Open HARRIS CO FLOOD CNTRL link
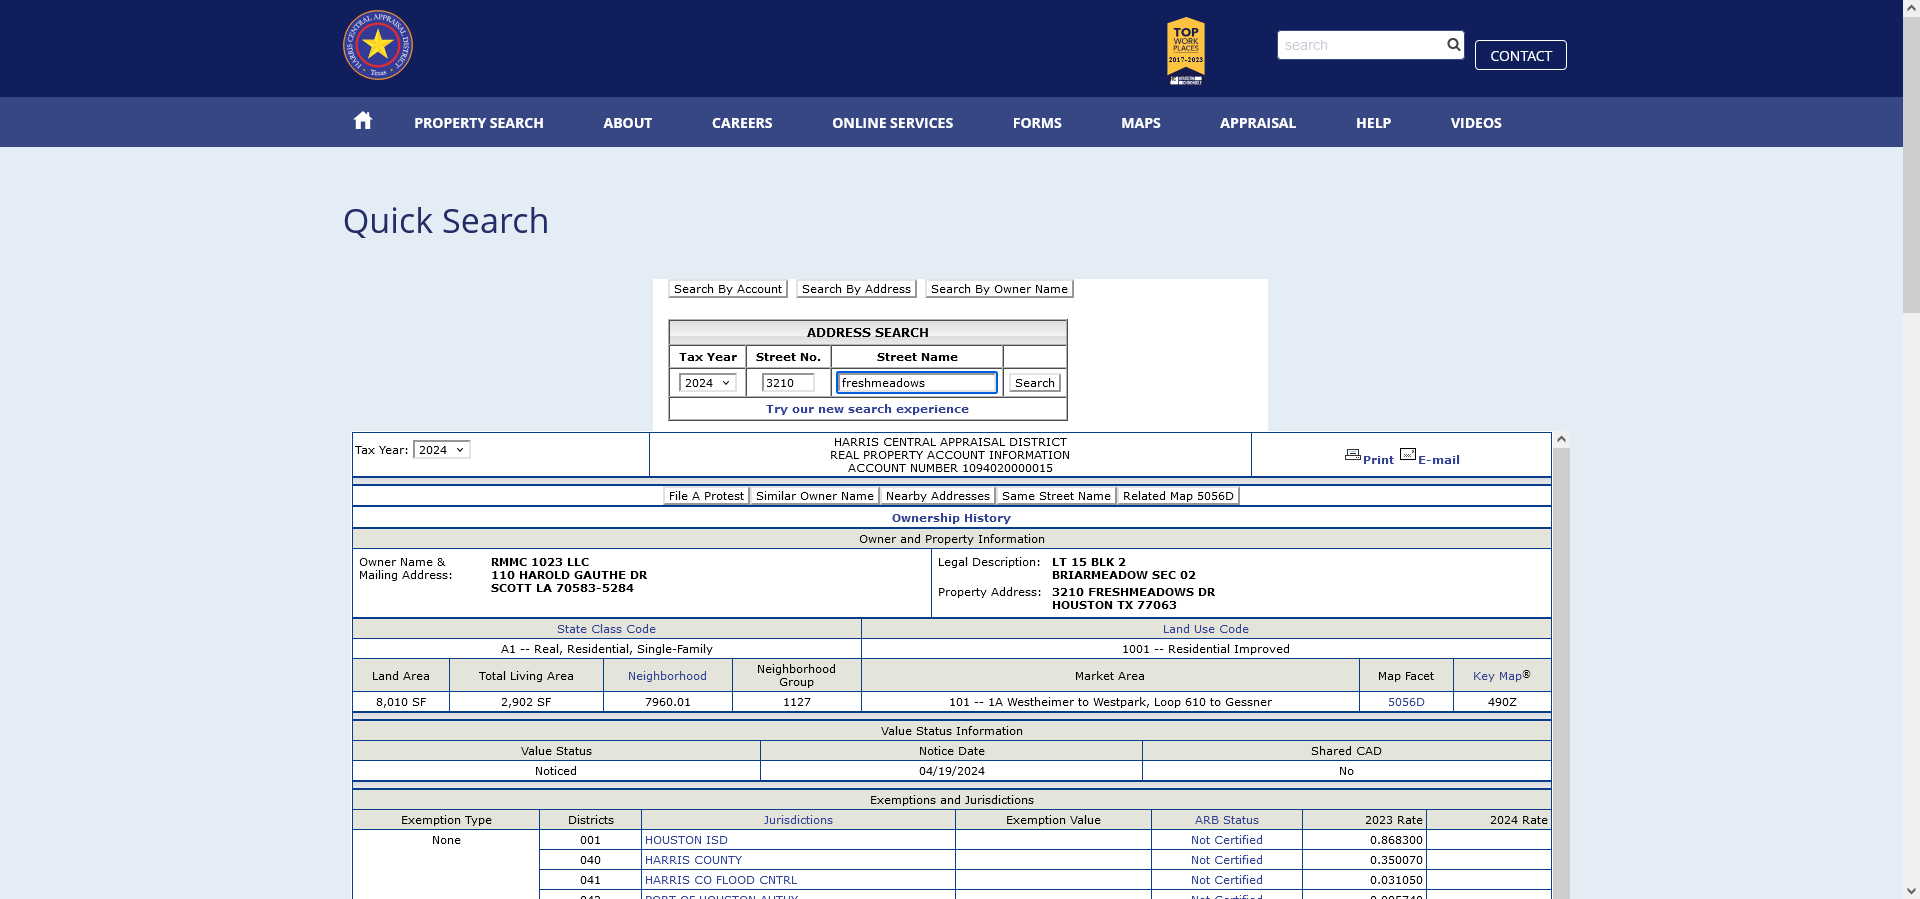The image size is (1920, 899). point(721,880)
